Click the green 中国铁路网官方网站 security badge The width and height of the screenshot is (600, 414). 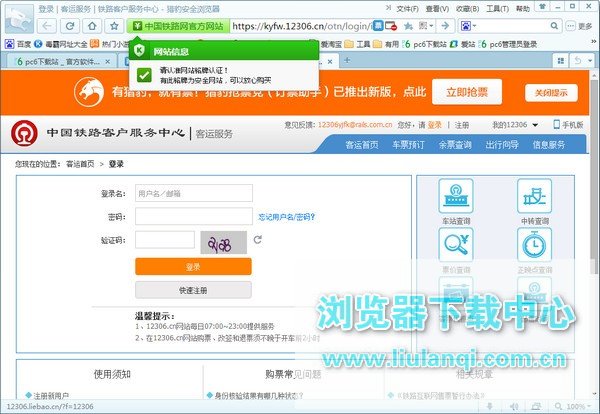[178, 26]
